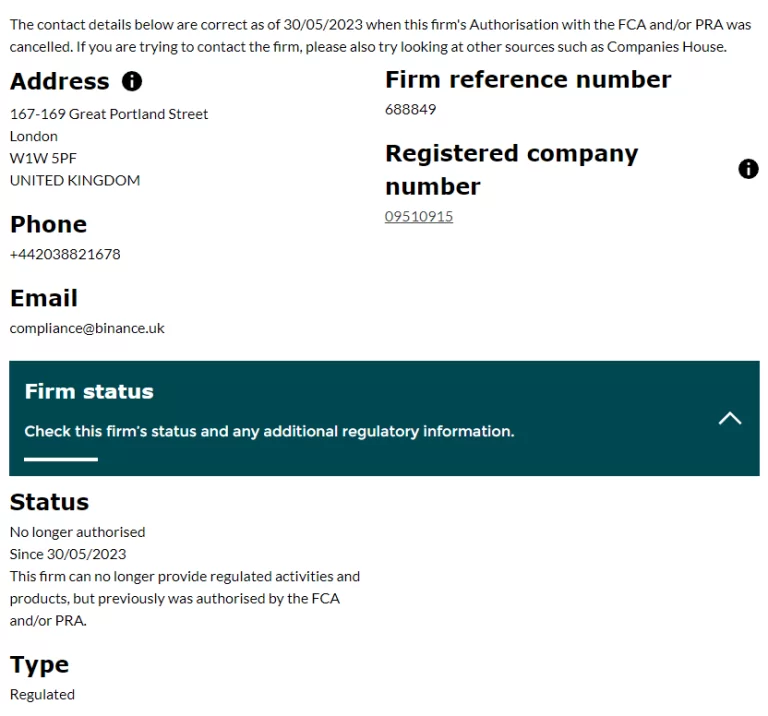Click the 'Regulated' type value
Viewport: 768px width, 716px height.
click(x=42, y=694)
